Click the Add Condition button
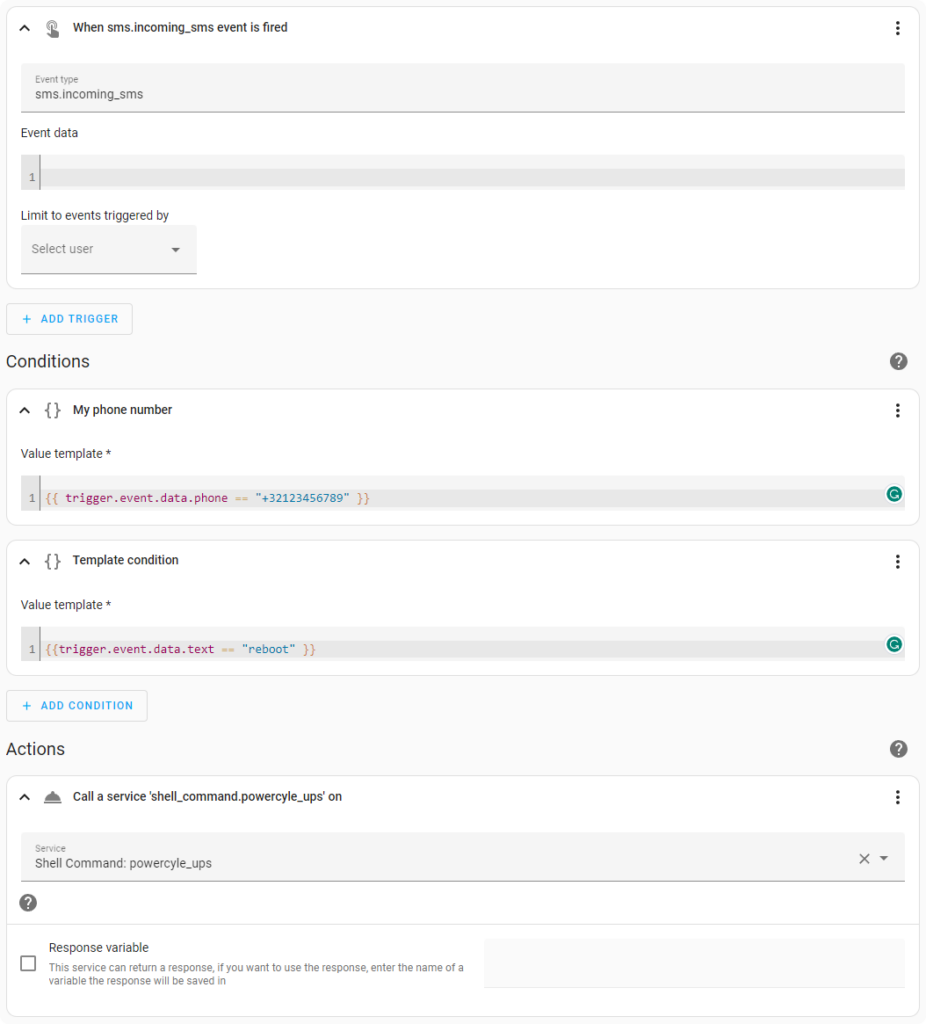This screenshot has width=926, height=1024. 76,705
